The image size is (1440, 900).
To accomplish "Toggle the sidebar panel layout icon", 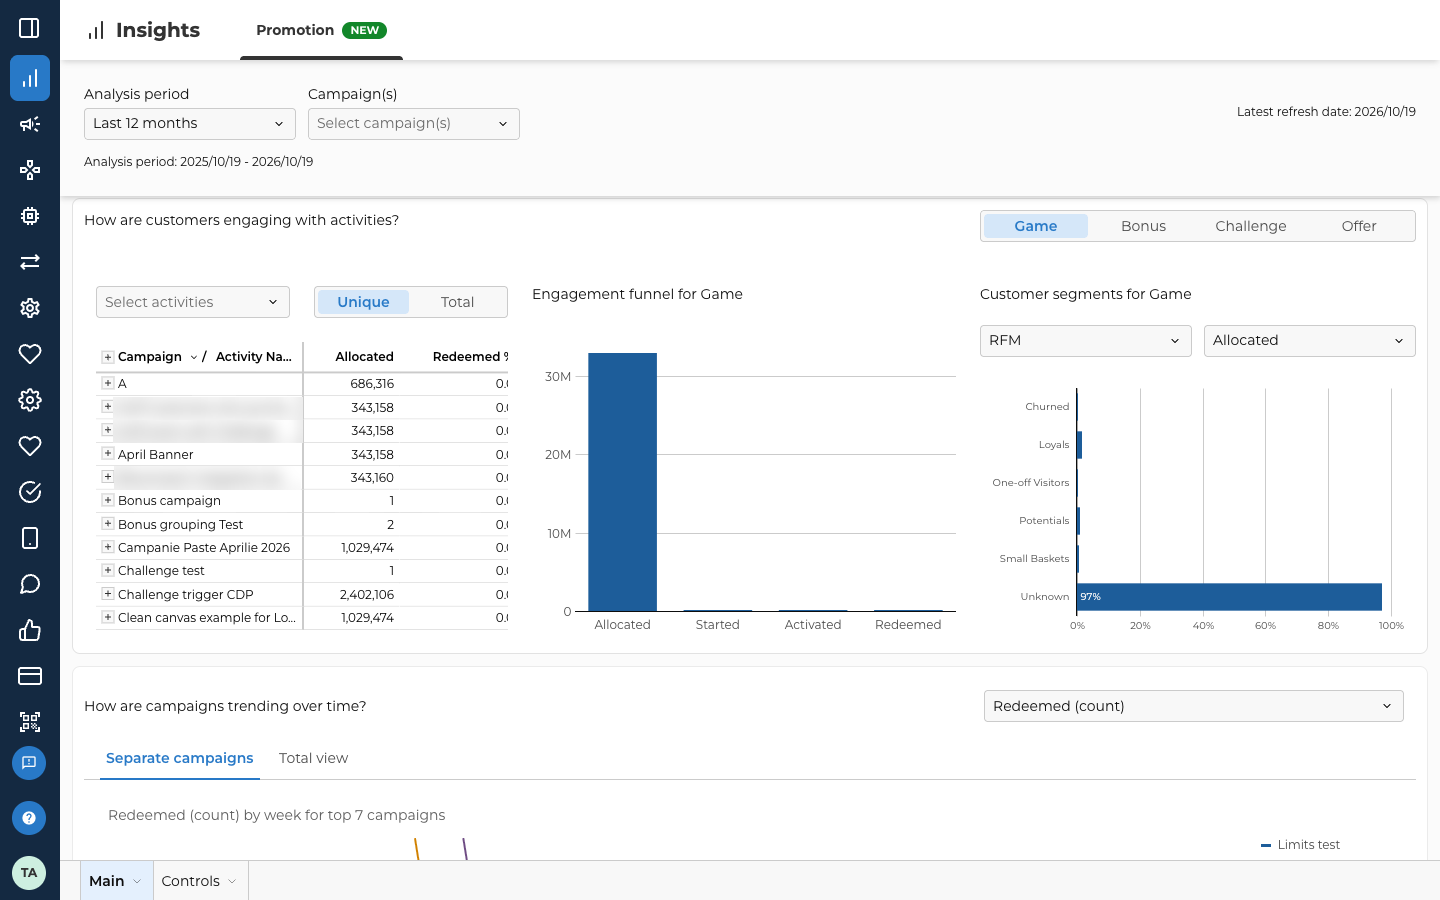I will pyautogui.click(x=30, y=28).
